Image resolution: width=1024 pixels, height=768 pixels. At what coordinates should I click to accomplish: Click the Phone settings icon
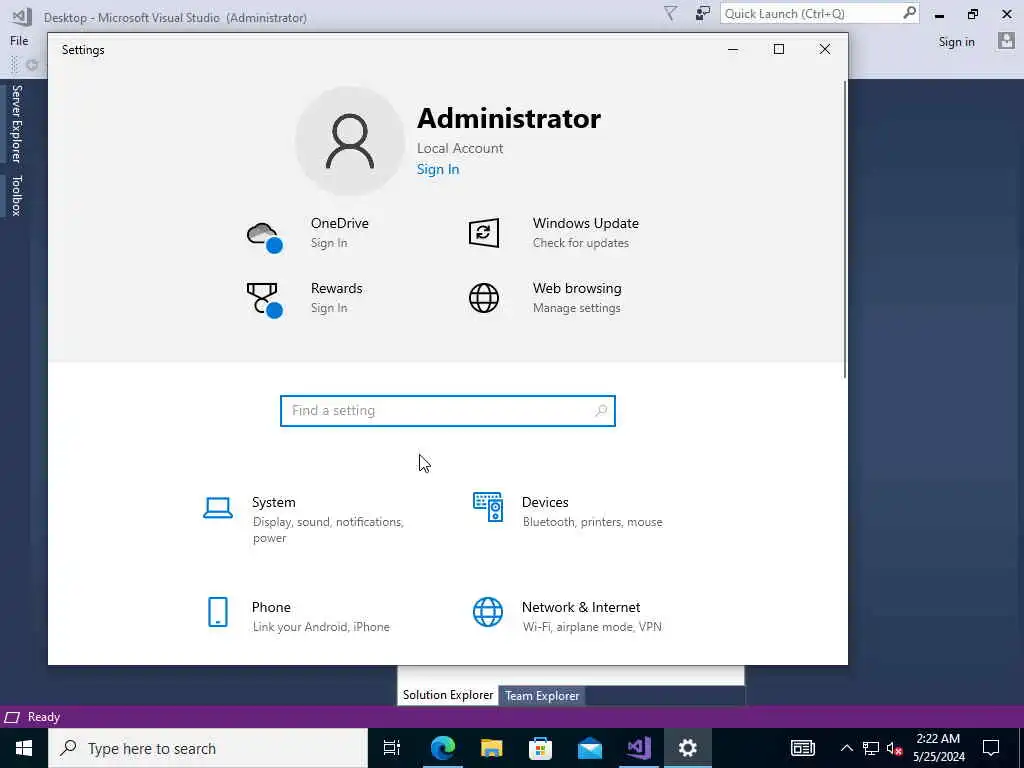[218, 612]
